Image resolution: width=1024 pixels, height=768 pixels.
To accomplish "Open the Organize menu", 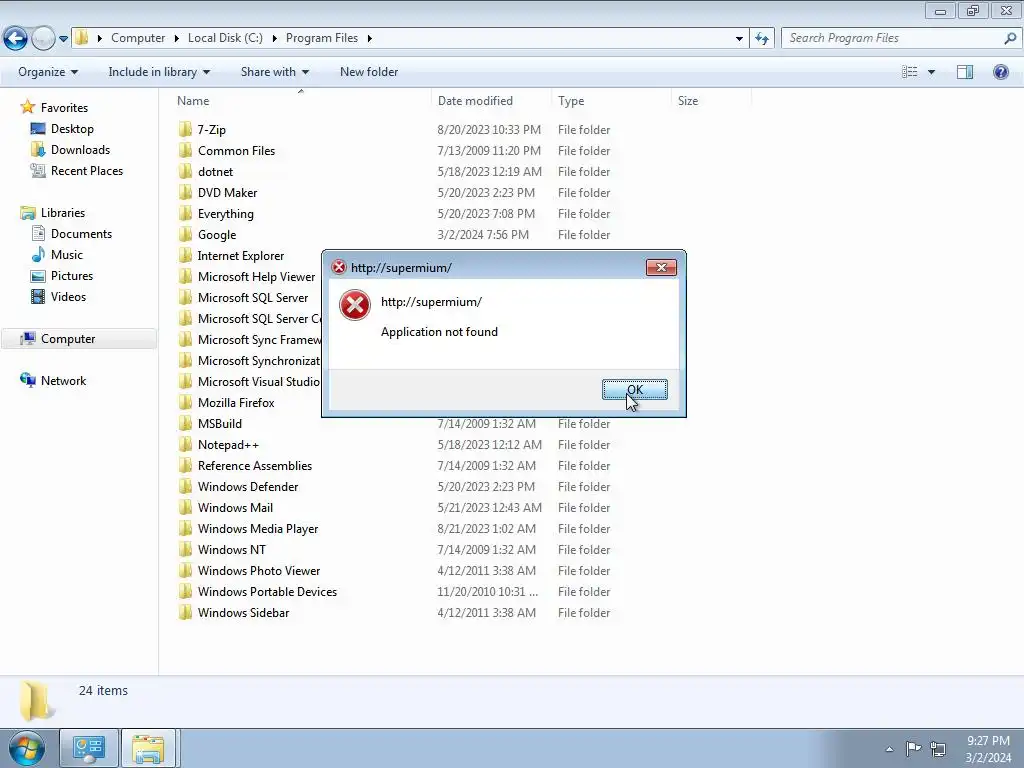I will pos(48,72).
